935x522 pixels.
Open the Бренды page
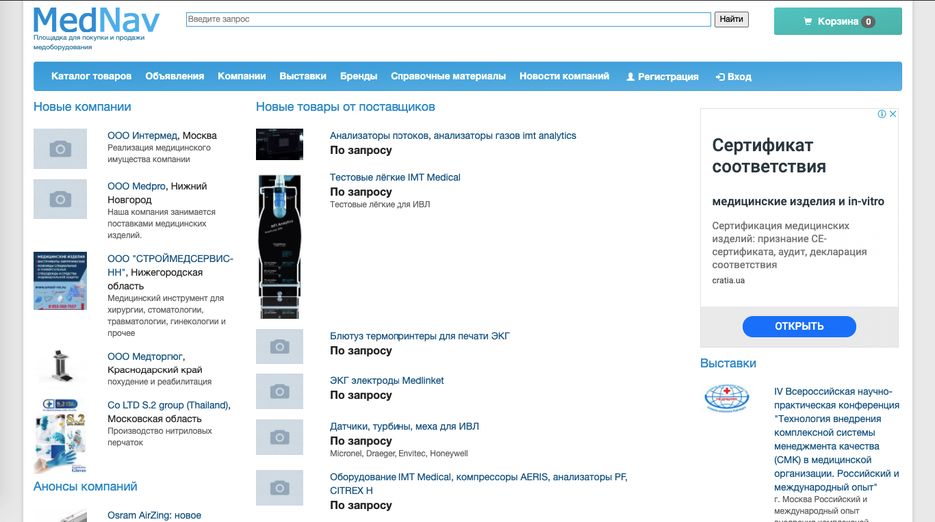[x=359, y=76]
